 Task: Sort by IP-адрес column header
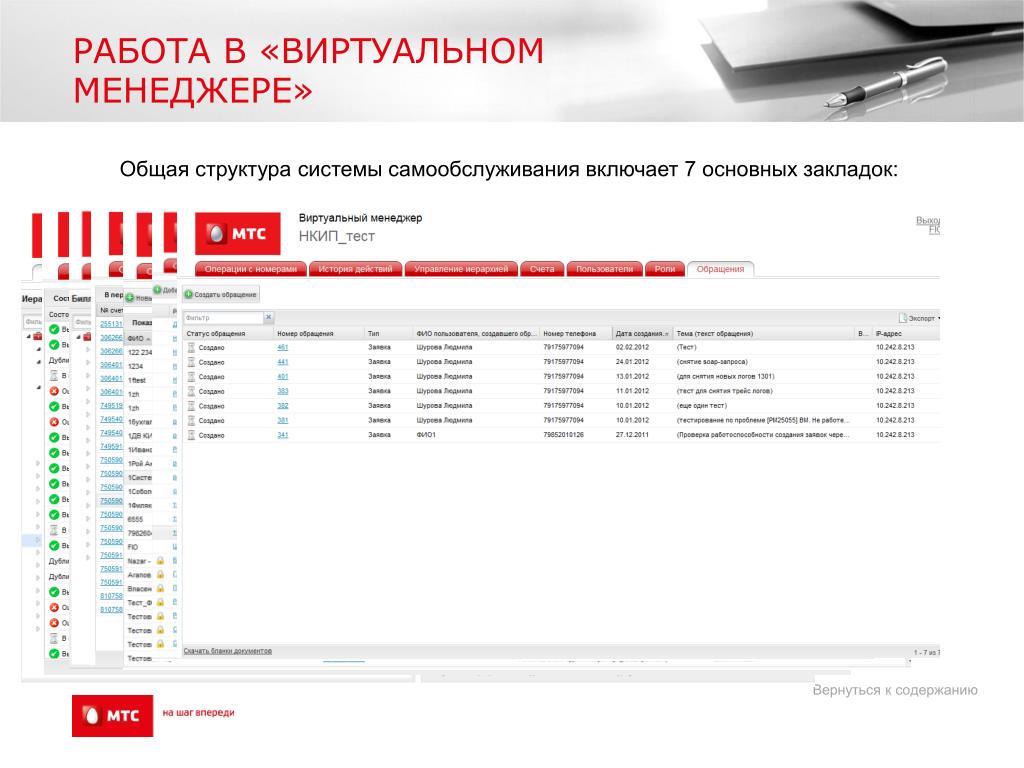click(x=889, y=333)
